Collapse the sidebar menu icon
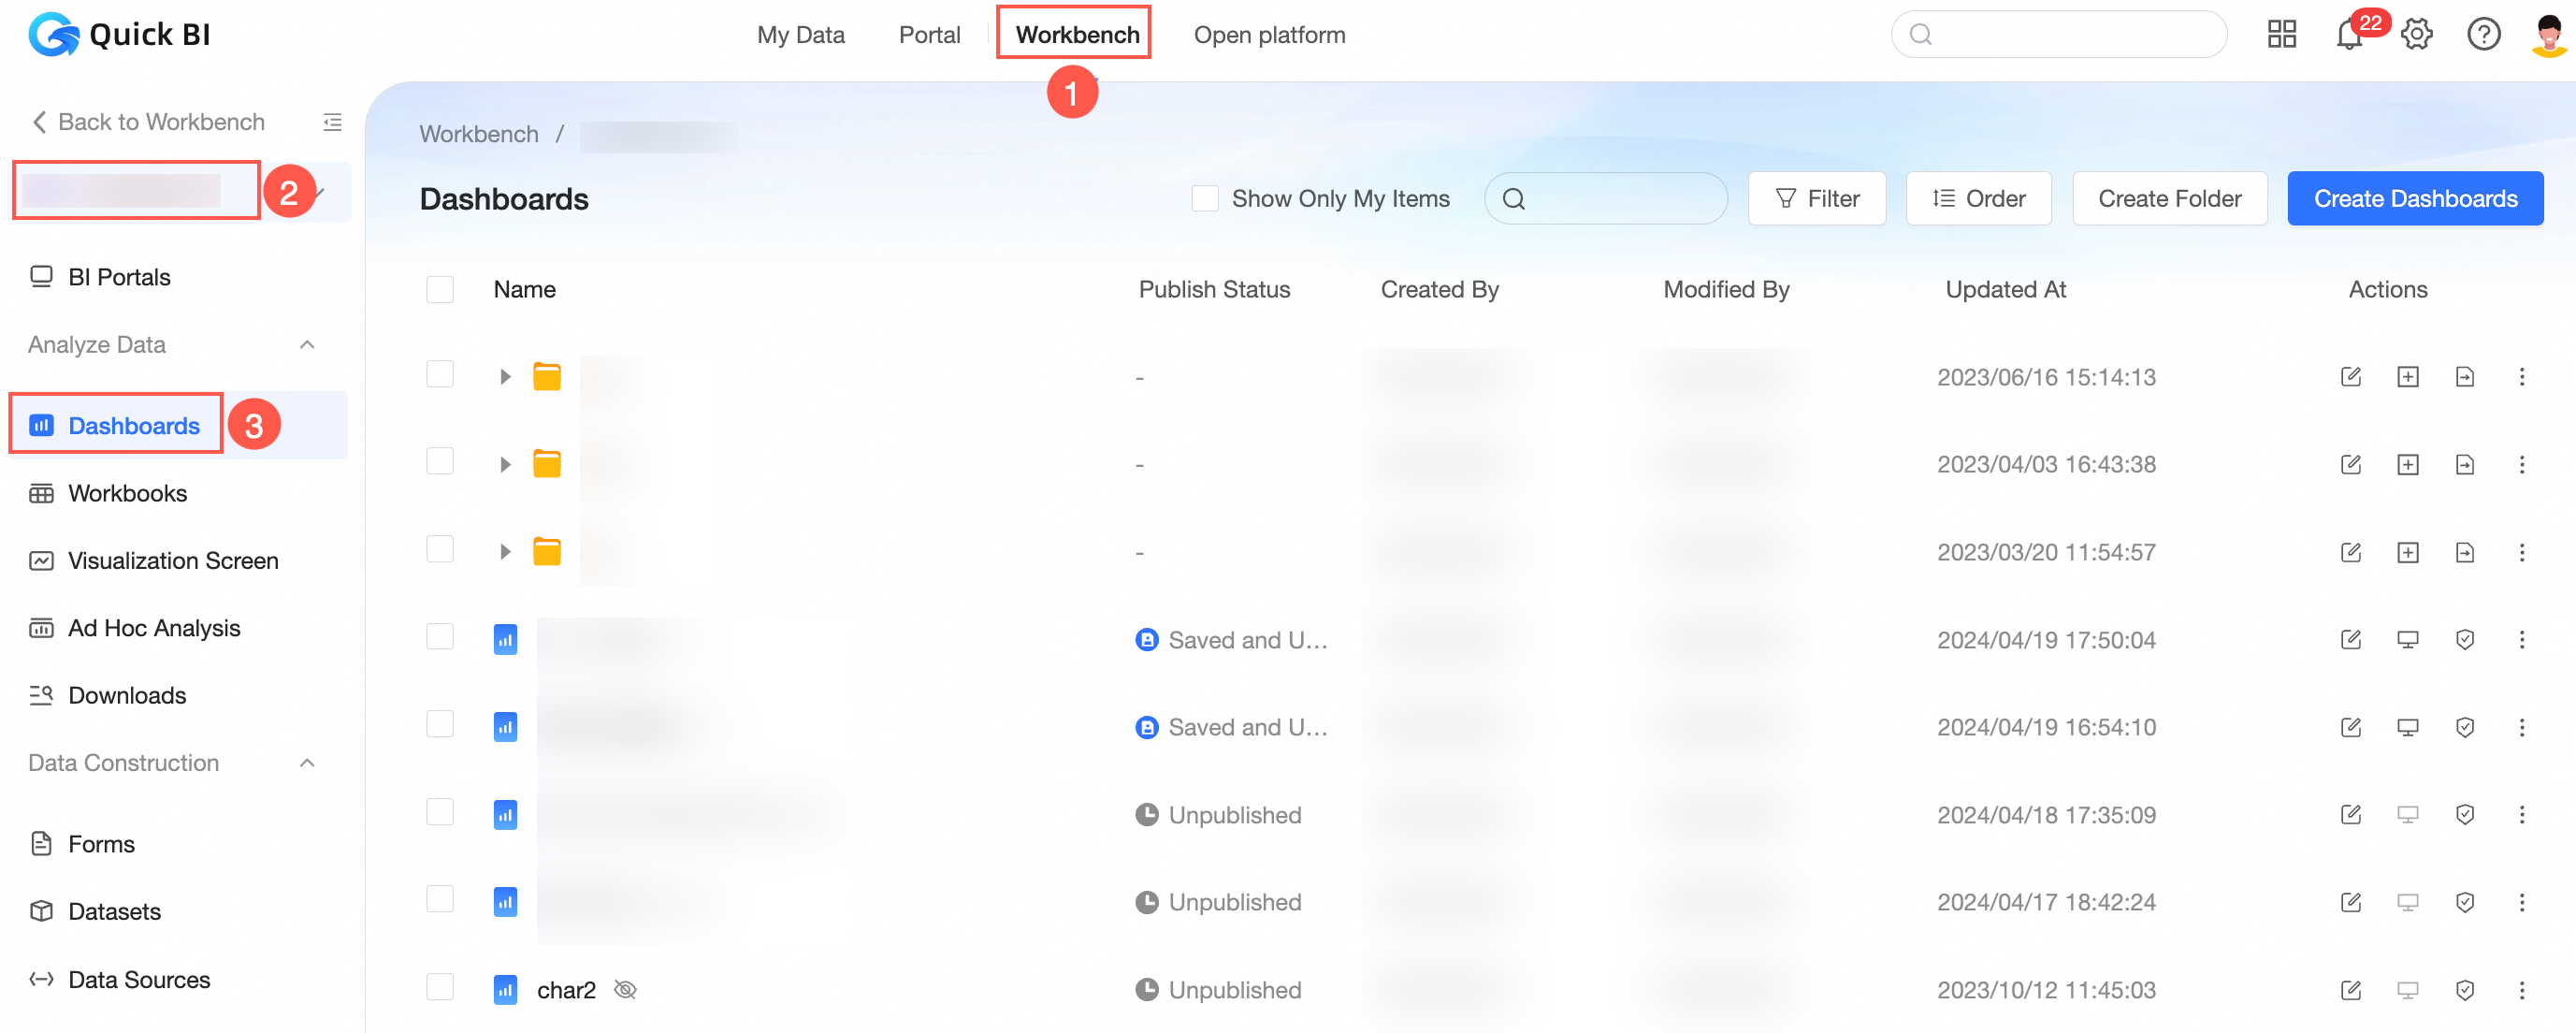 point(332,122)
